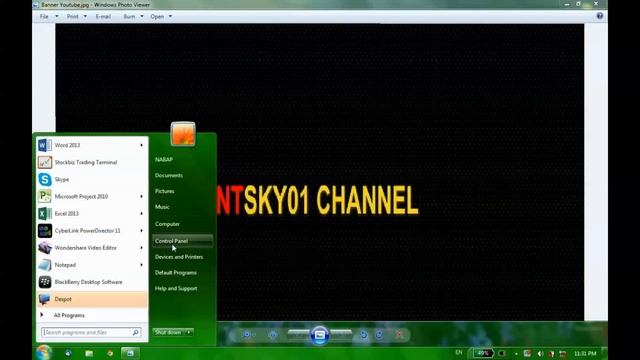The height and width of the screenshot is (360, 640).
Task: Click the battery percentage indicator
Action: tap(483, 353)
